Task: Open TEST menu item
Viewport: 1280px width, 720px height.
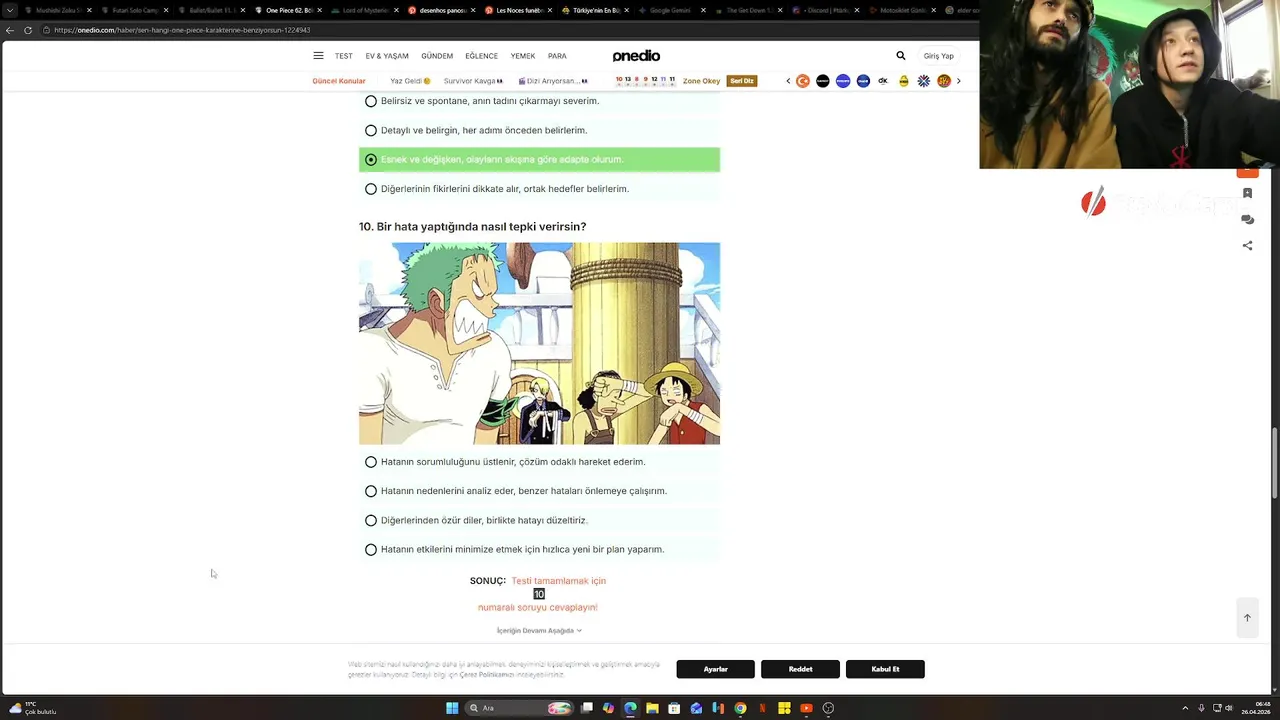Action: click(344, 56)
